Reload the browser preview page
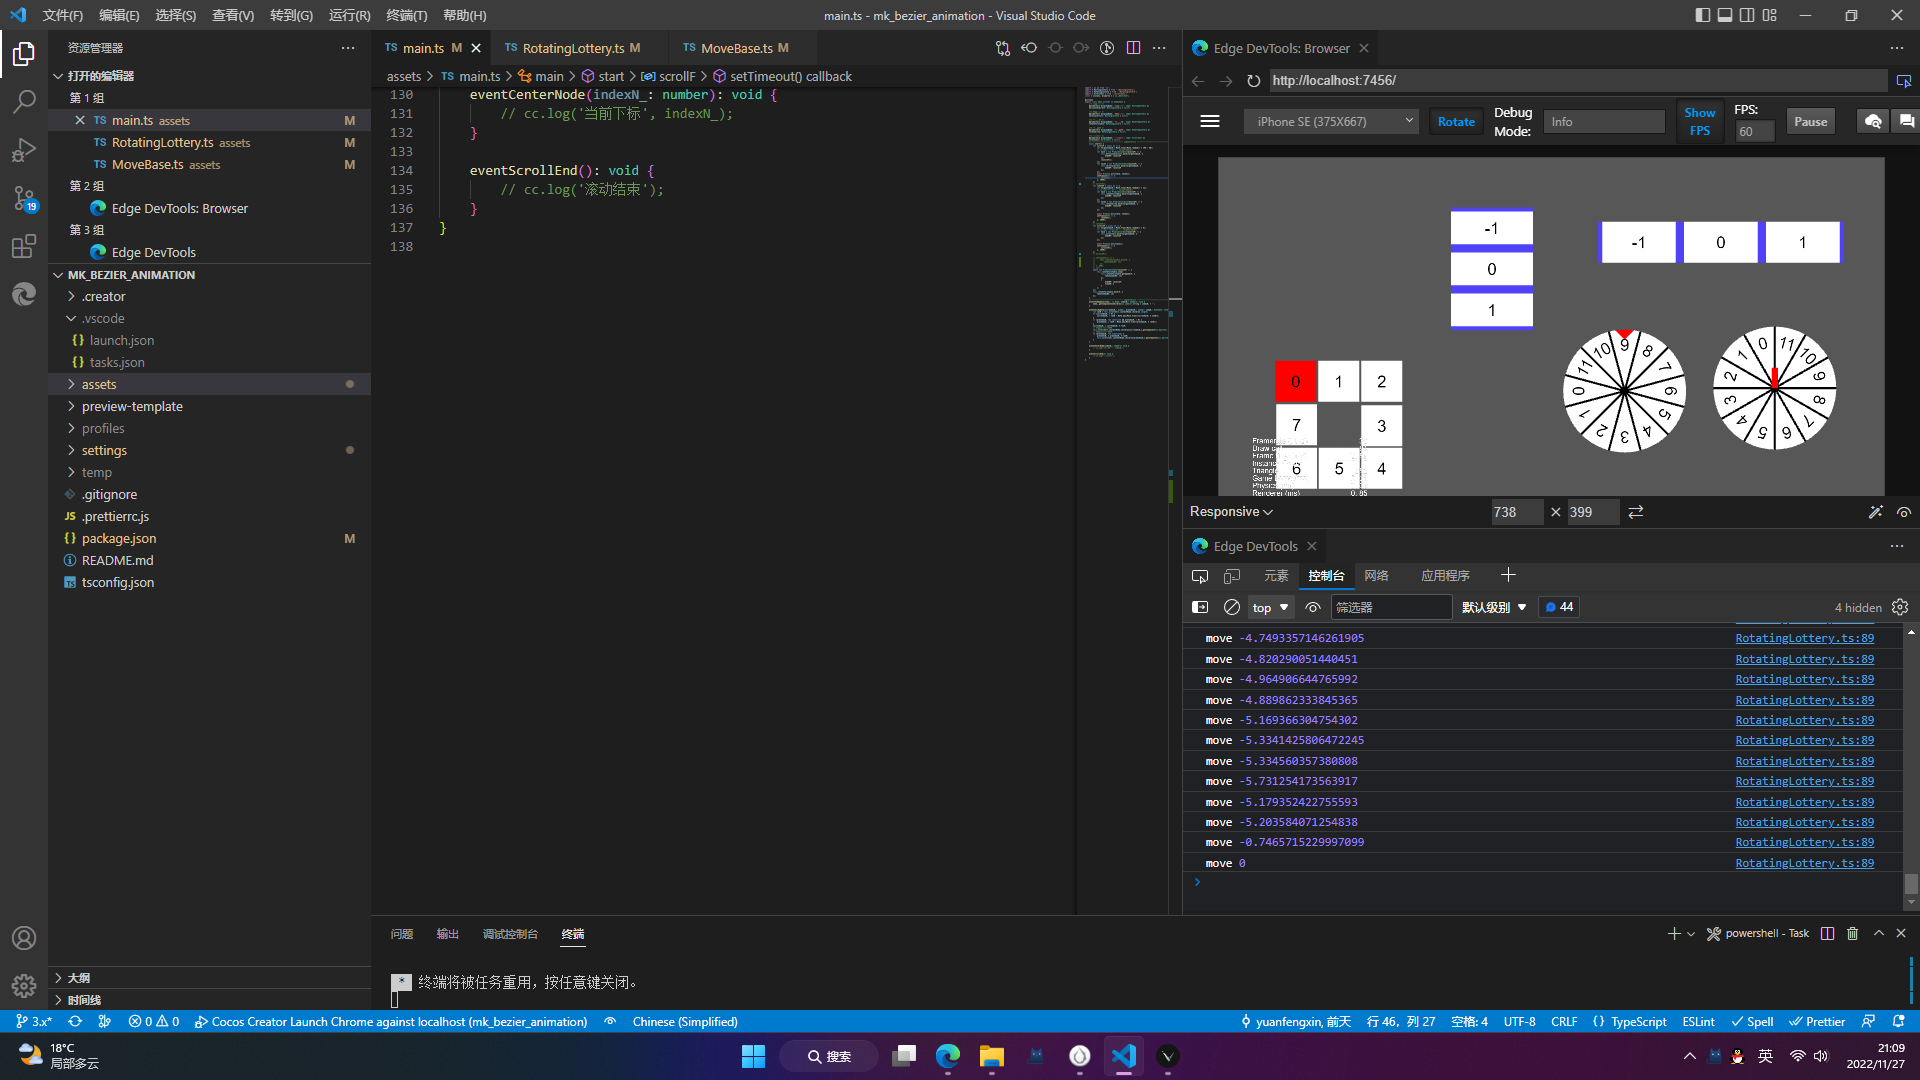This screenshot has width=1920, height=1080. click(x=1253, y=80)
